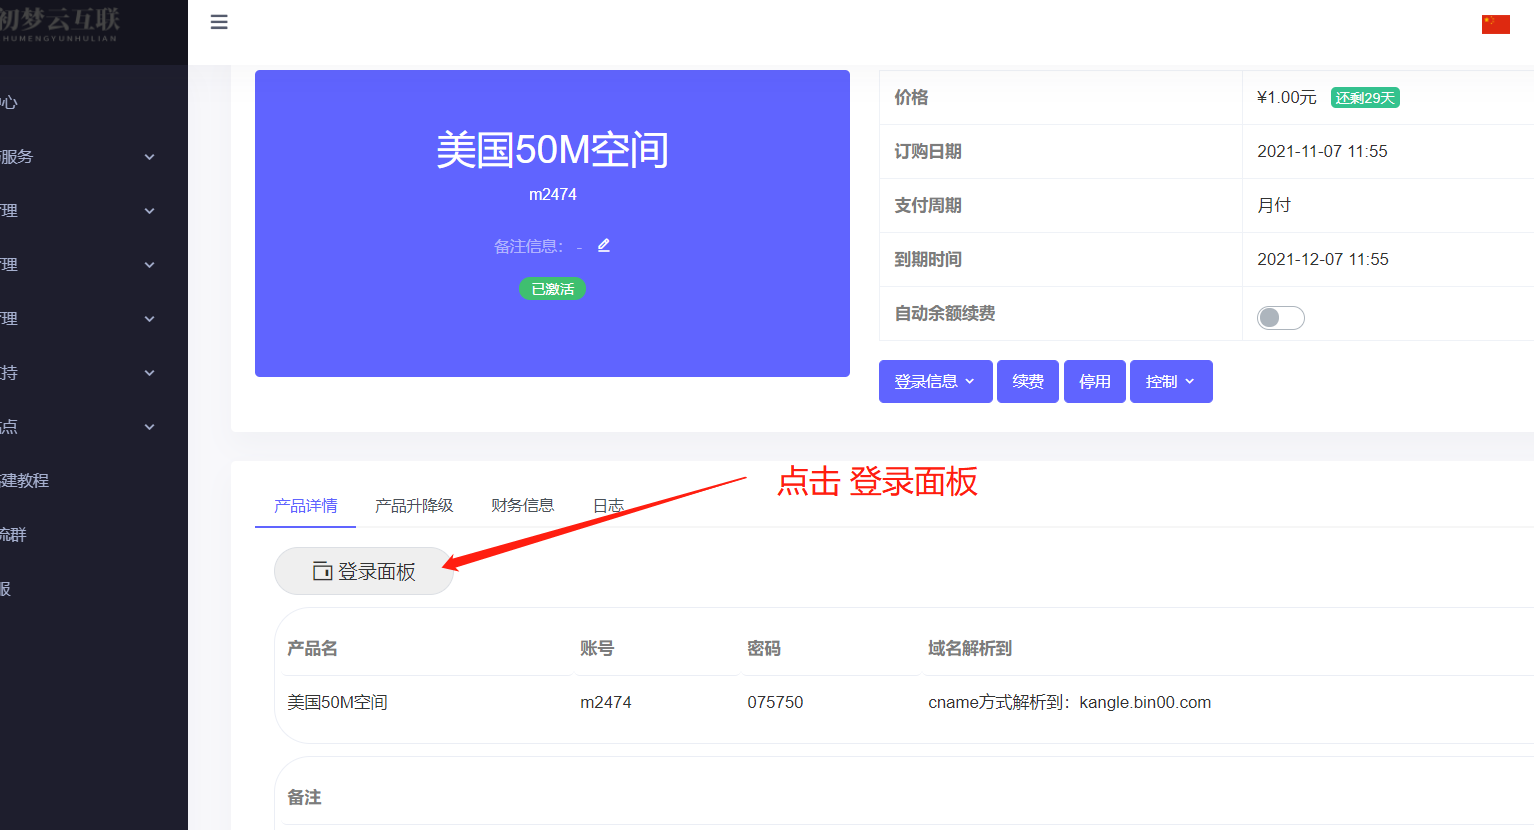Click the panel icon inside 登录面板 button
Screen dimensions: 1534x830
pyautogui.click(x=322, y=571)
